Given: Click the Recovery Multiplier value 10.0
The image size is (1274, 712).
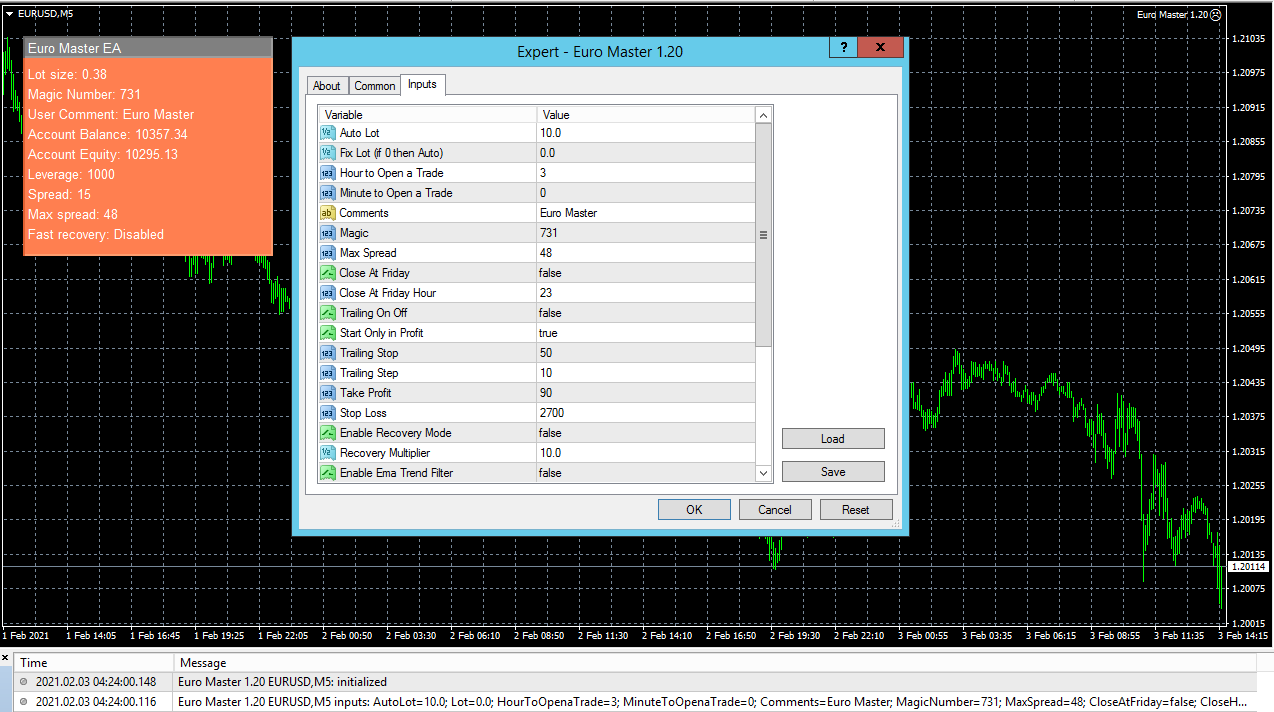Looking at the screenshot, I should tap(550, 453).
